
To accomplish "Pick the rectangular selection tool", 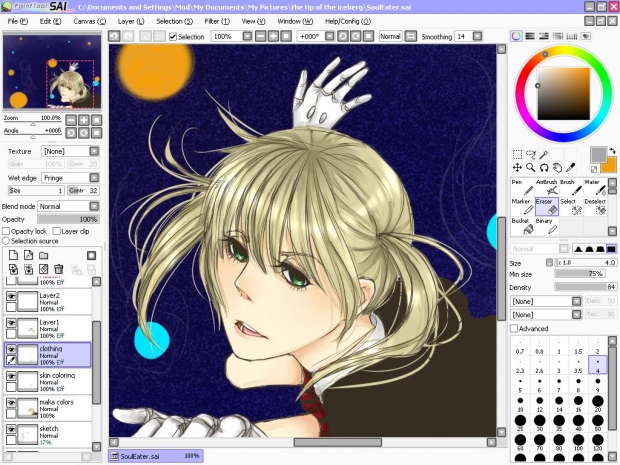I will pyautogui.click(x=517, y=154).
